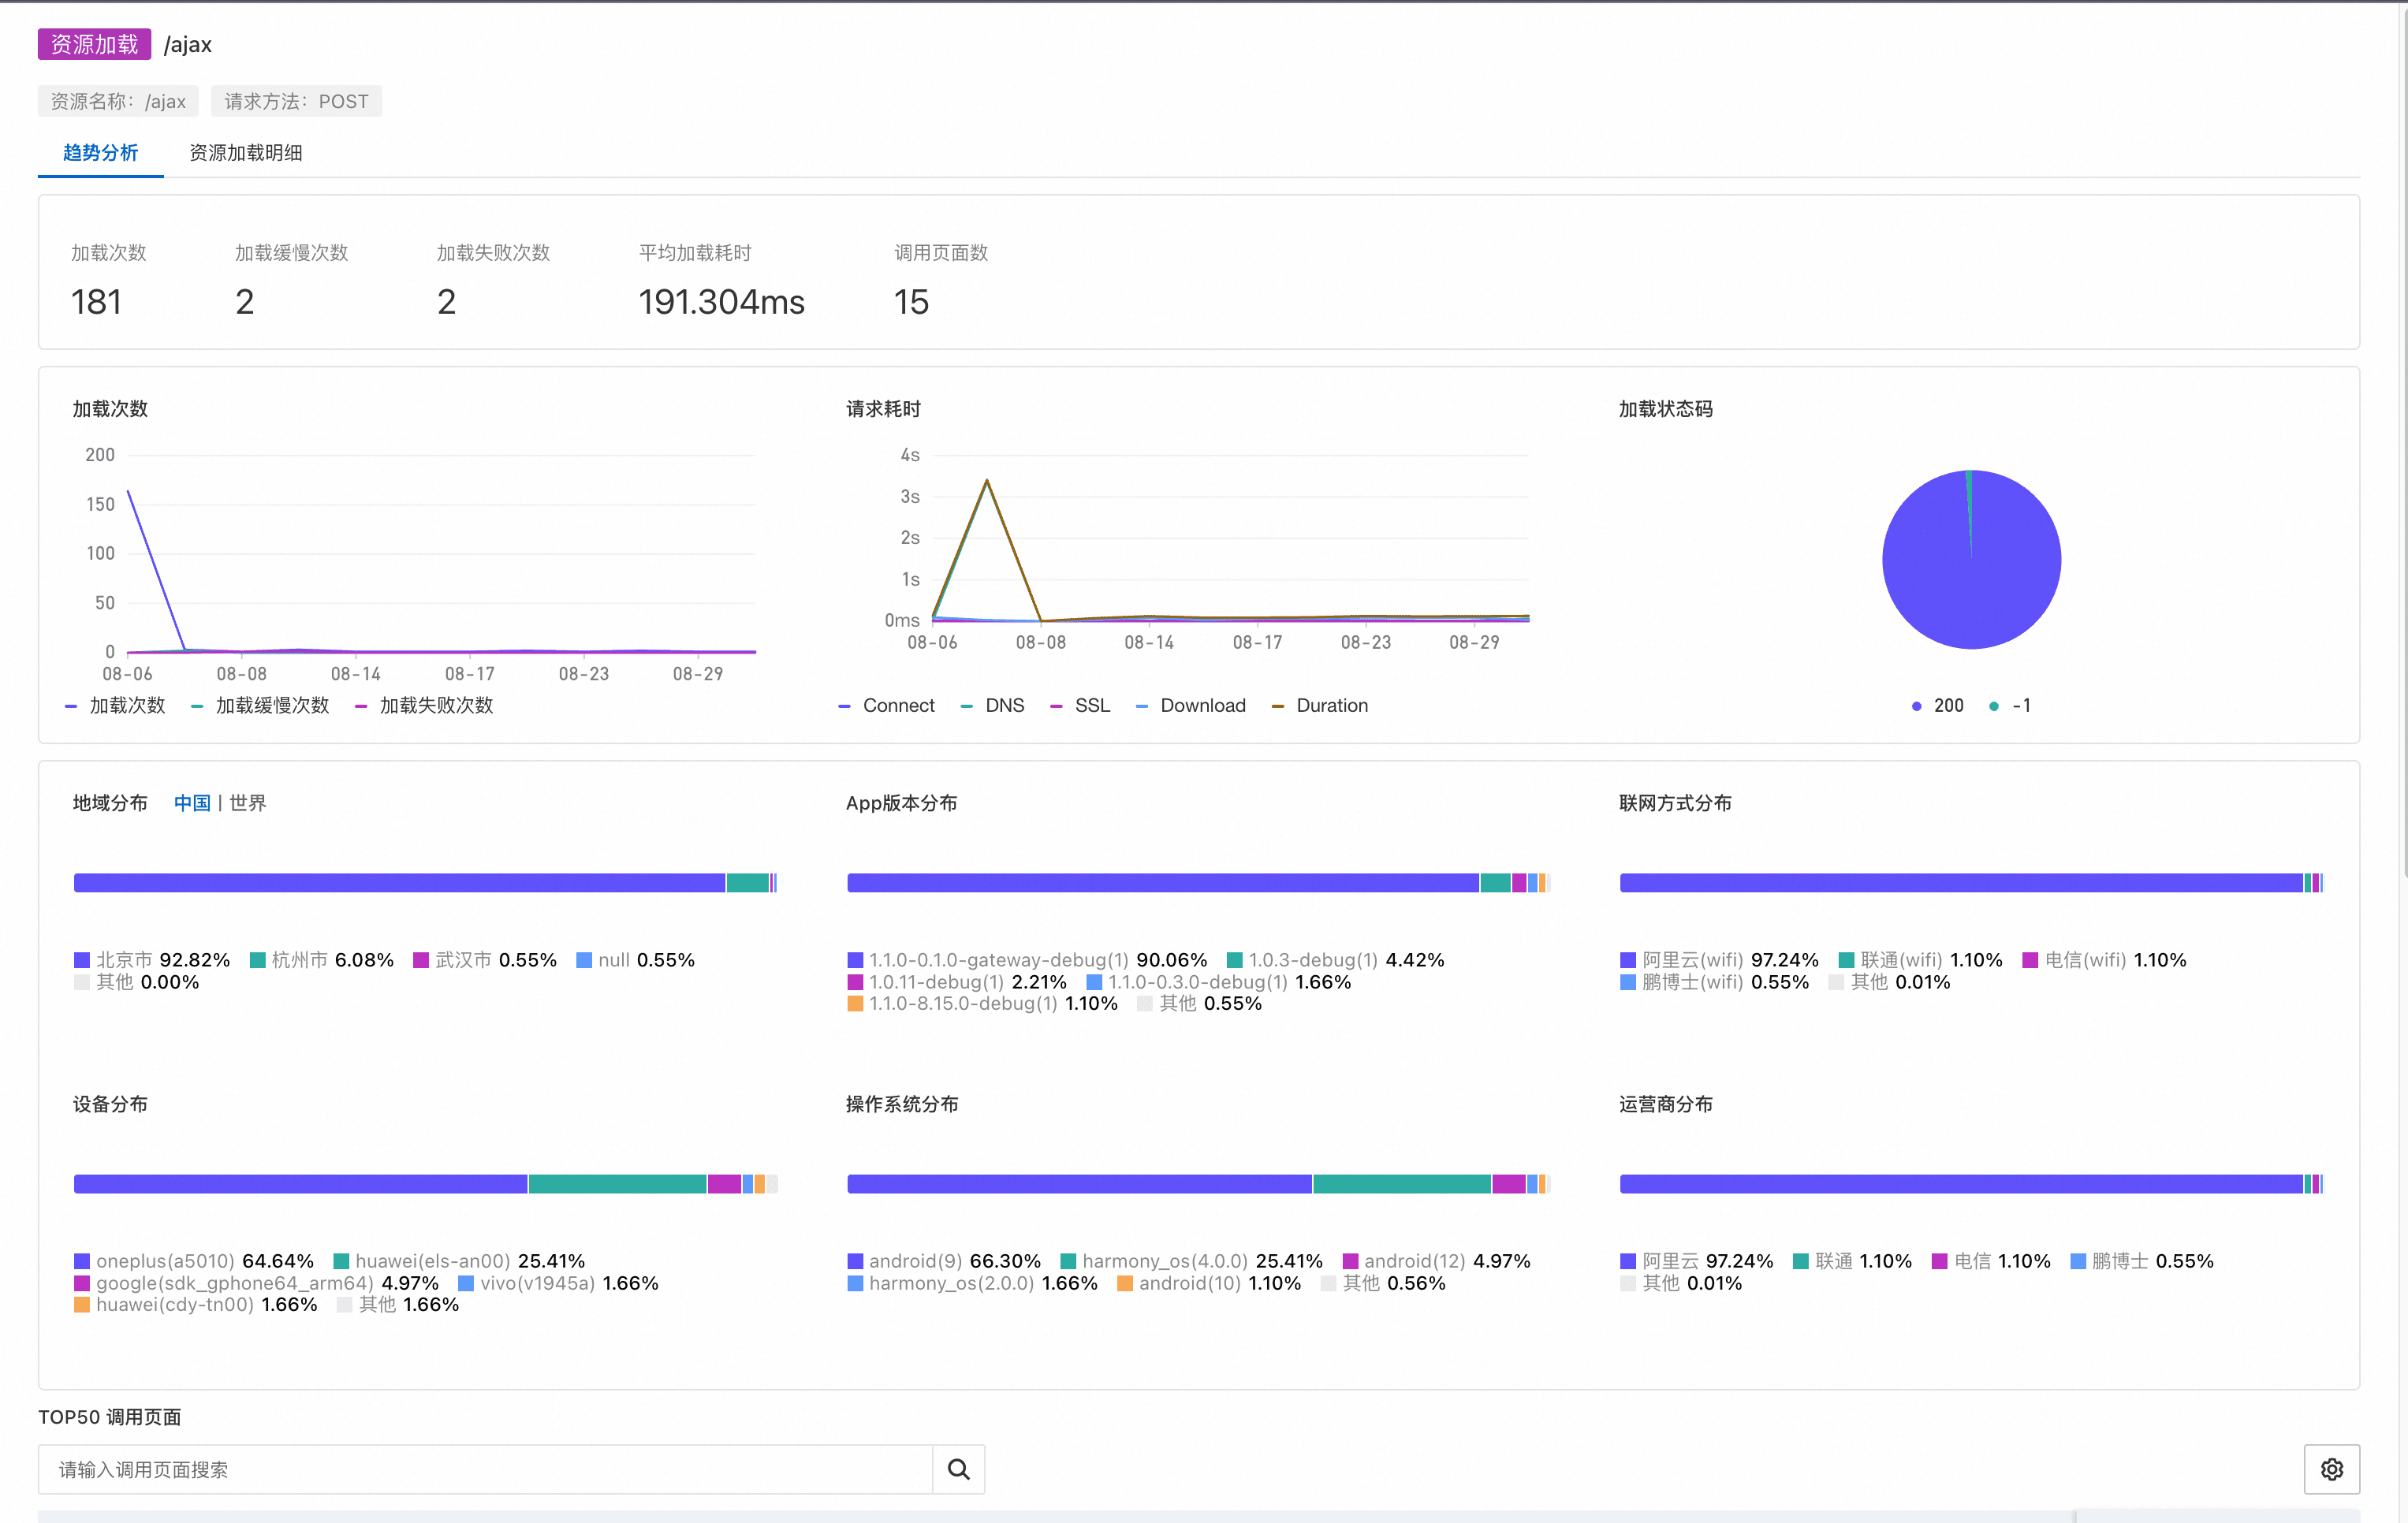Switch to 资源加载明细 tab

tap(245, 153)
